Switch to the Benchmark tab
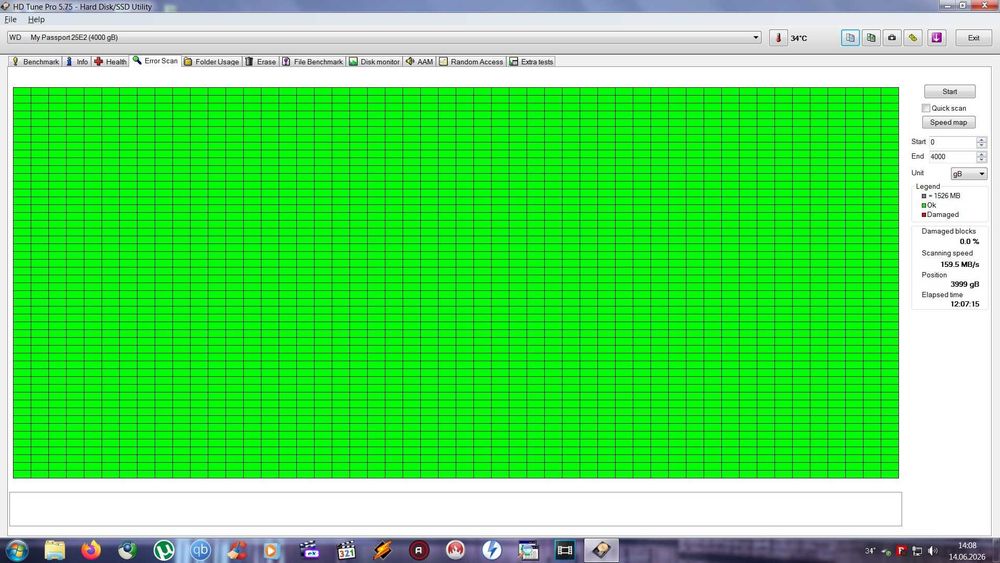The image size is (1000, 563). pos(36,62)
